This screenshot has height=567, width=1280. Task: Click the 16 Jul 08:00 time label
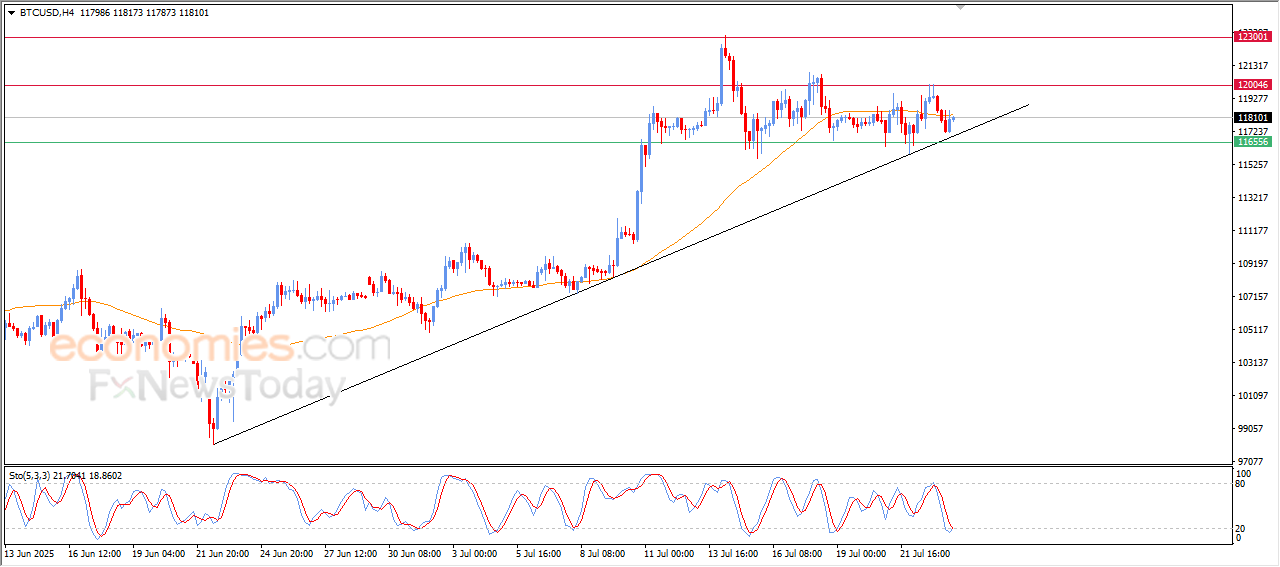[798, 552]
